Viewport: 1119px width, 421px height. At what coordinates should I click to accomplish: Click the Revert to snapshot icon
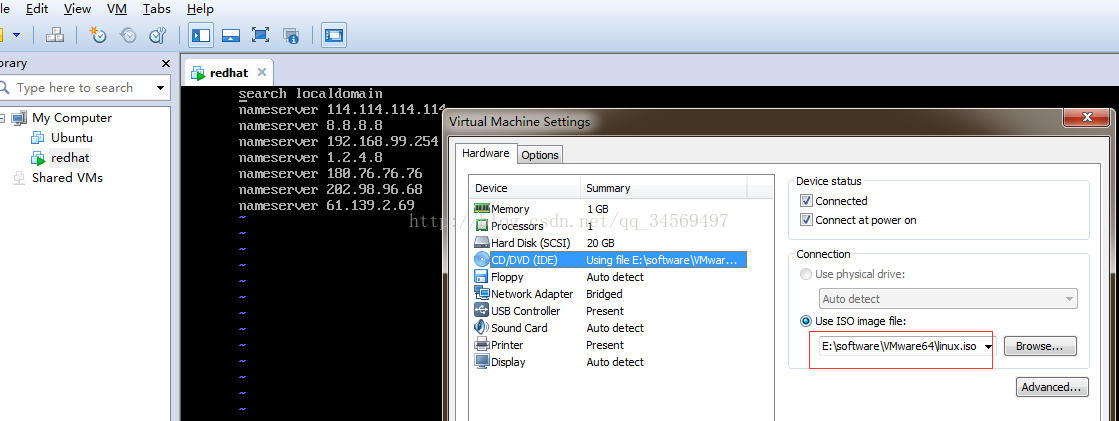point(128,34)
